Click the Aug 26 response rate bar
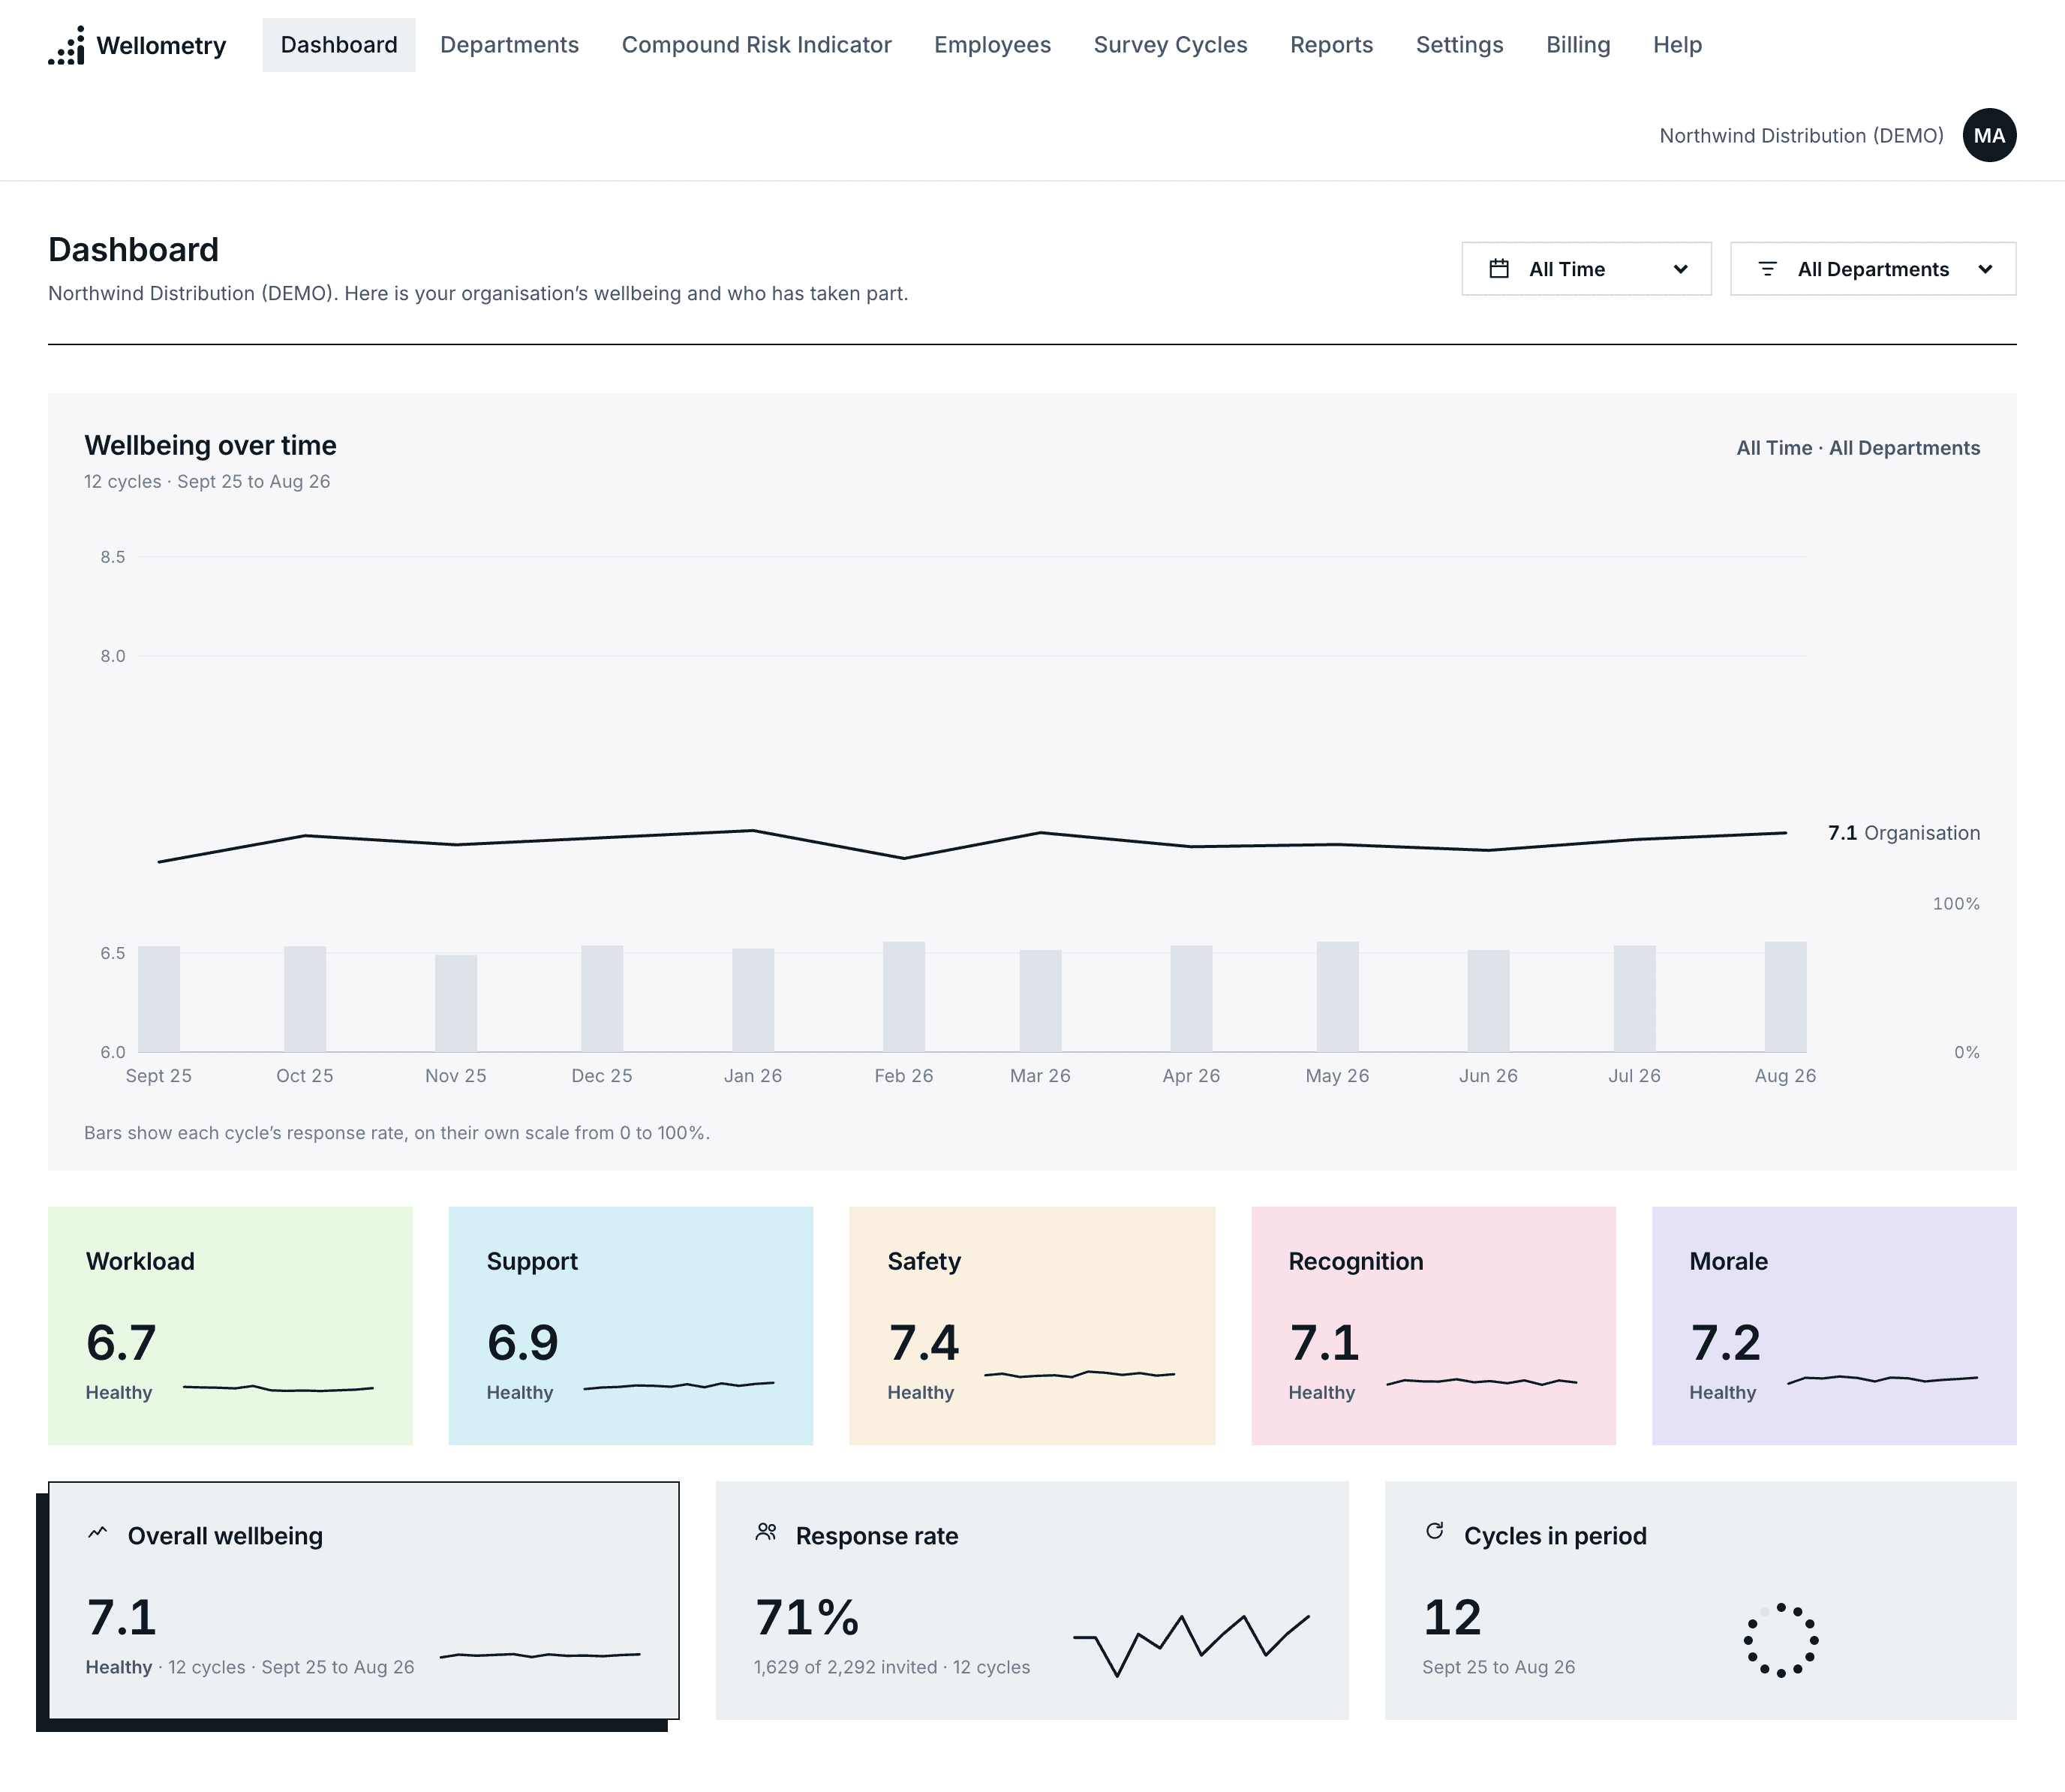The height and width of the screenshot is (1792, 2065). point(1785,996)
